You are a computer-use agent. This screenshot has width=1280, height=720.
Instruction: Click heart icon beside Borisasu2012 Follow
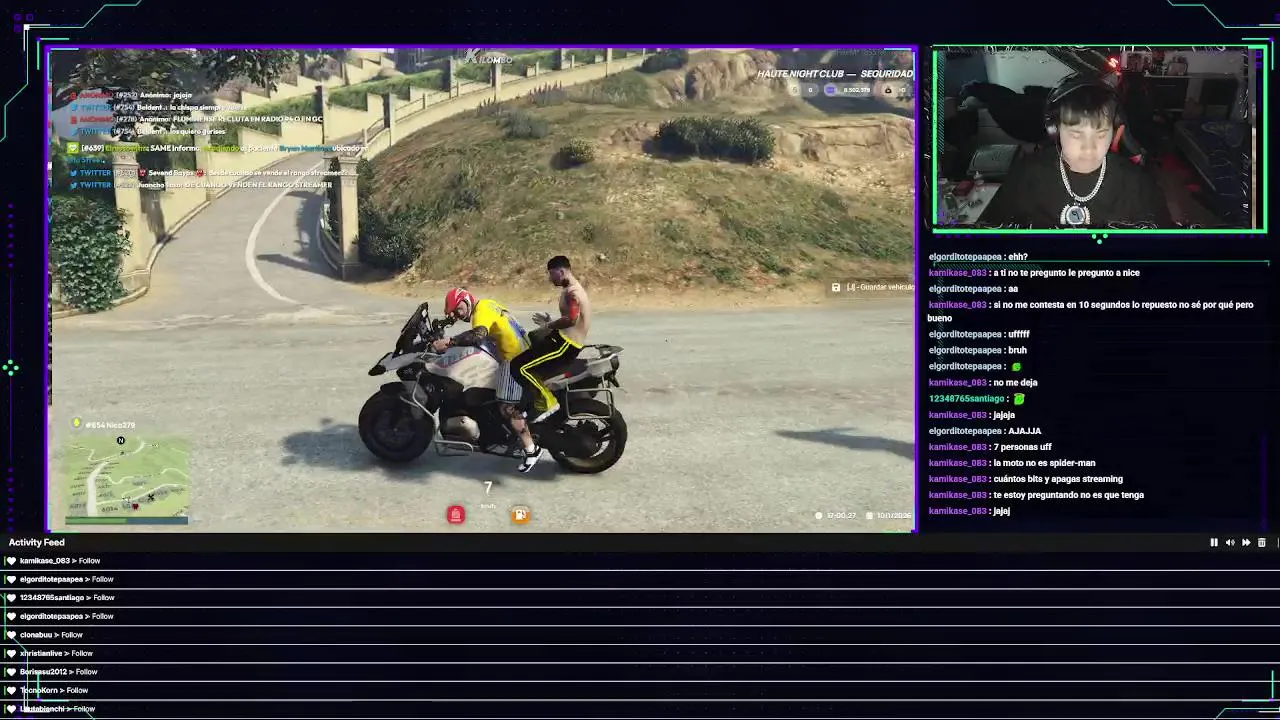pos(11,672)
